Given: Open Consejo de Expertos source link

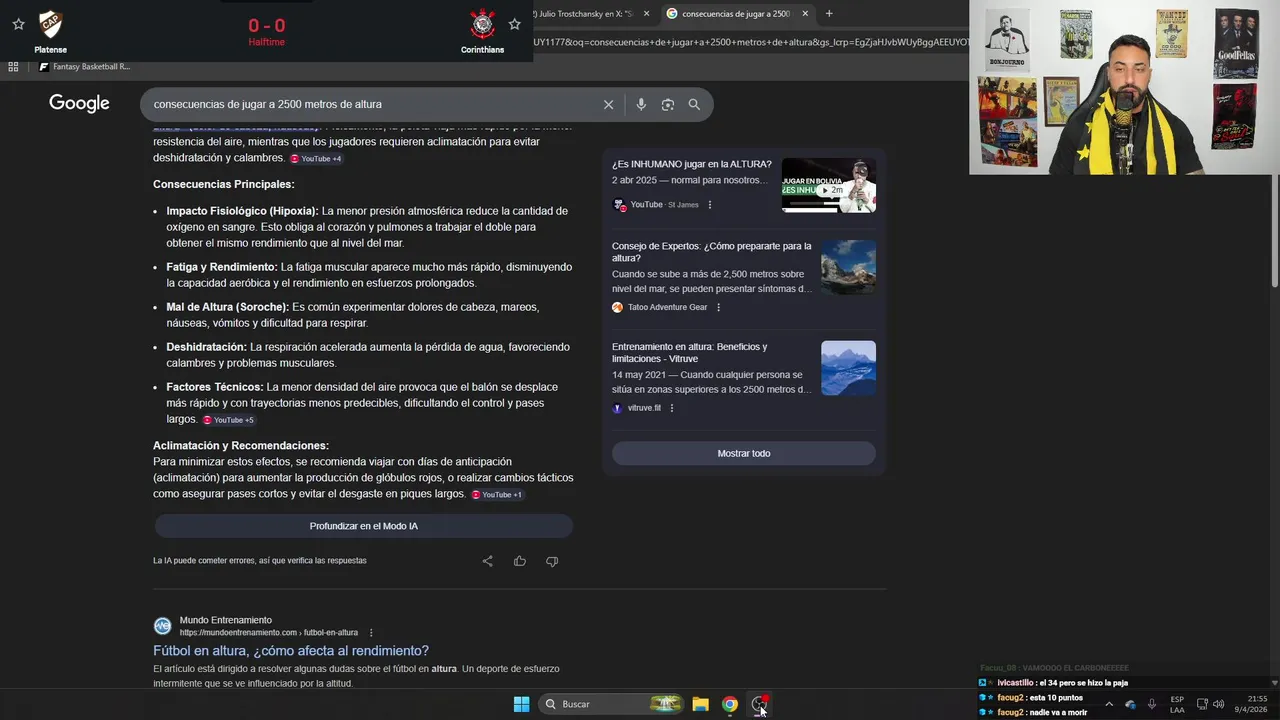Looking at the screenshot, I should (712, 252).
